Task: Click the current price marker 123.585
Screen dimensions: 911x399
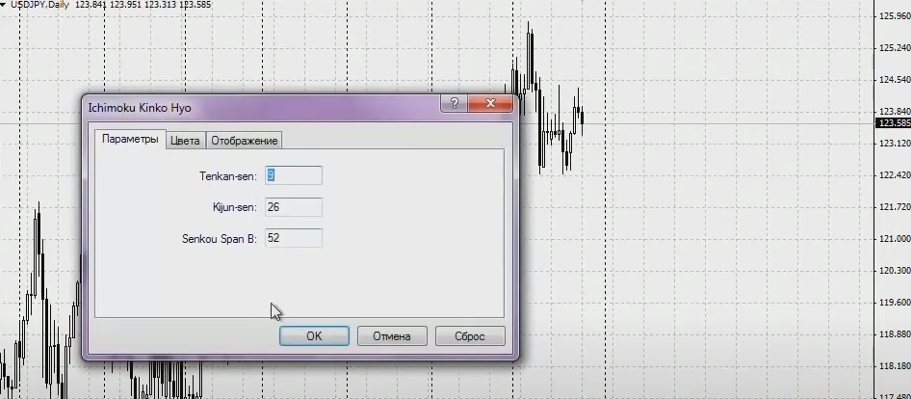Action: [x=893, y=123]
